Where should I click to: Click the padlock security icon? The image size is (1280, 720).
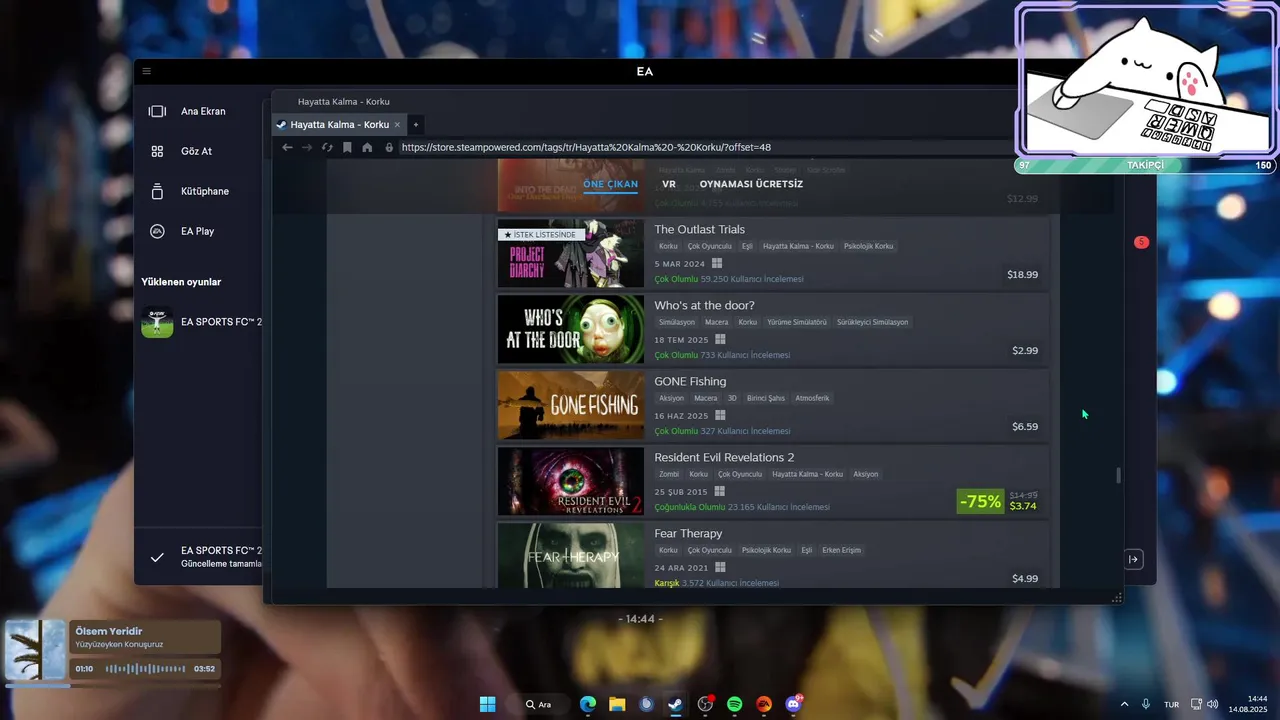tap(389, 147)
